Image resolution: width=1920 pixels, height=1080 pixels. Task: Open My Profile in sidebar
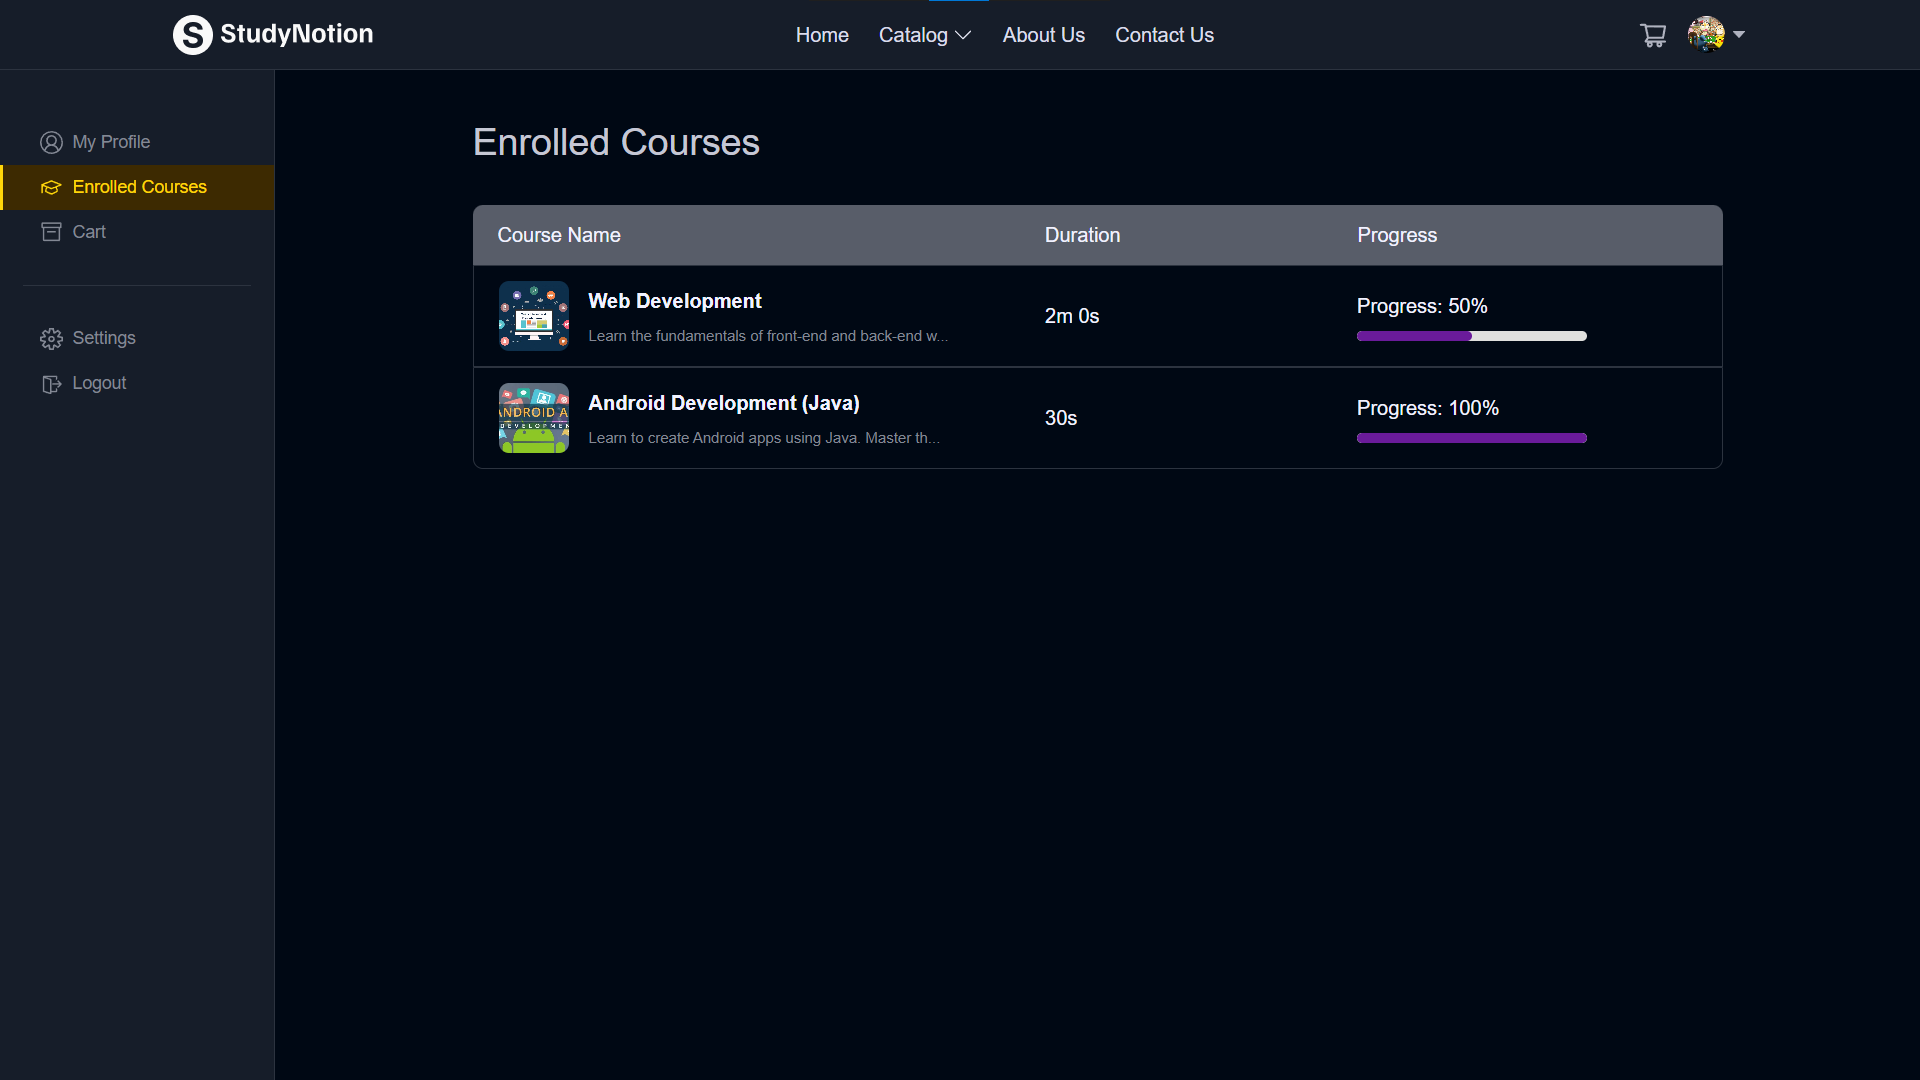pyautogui.click(x=137, y=142)
